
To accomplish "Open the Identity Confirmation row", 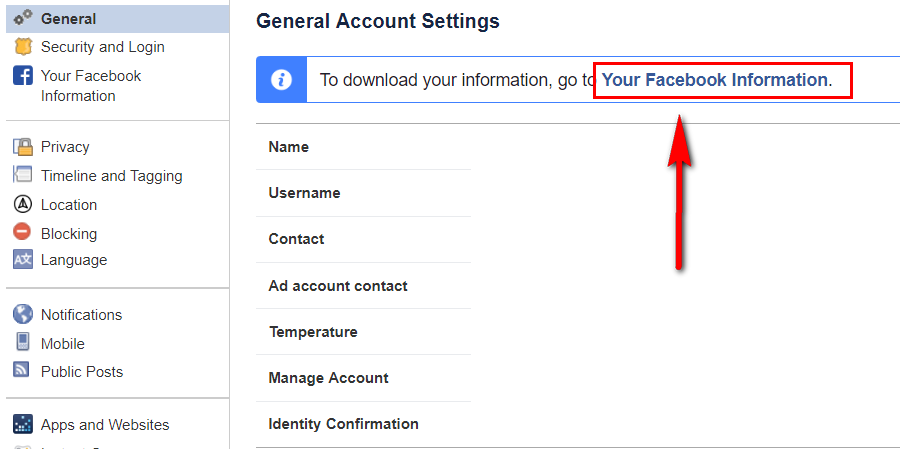I will [363, 424].
